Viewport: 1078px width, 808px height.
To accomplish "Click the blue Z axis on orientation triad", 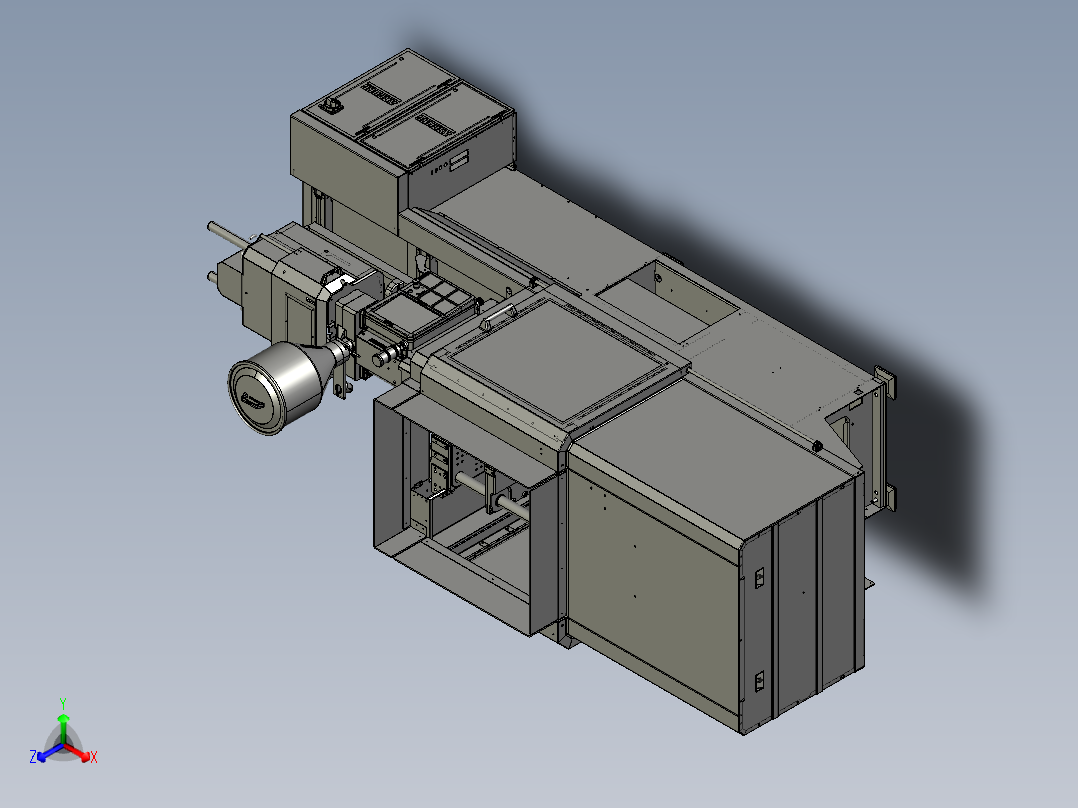I will [47, 753].
